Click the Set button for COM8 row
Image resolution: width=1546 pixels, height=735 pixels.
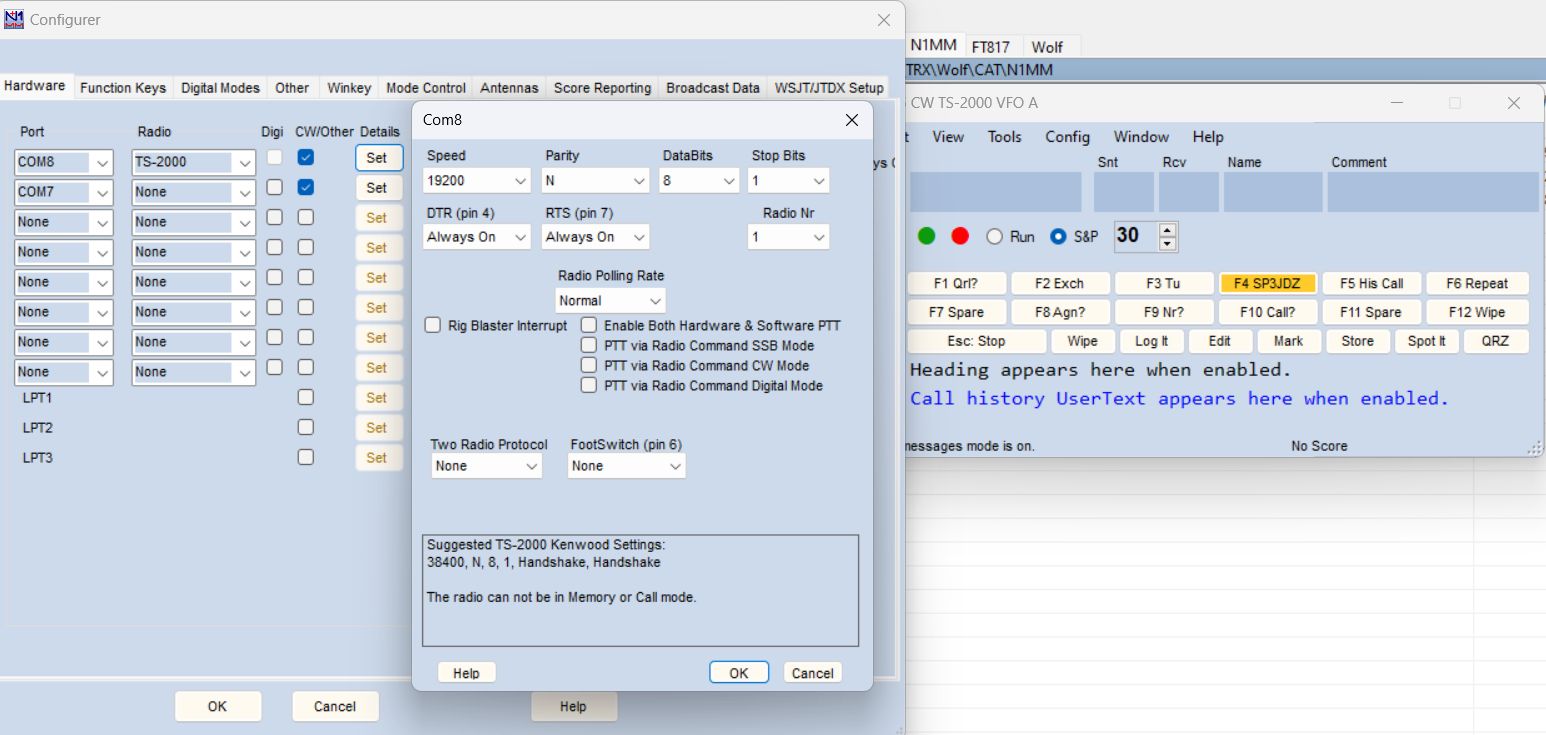pyautogui.click(x=377, y=157)
